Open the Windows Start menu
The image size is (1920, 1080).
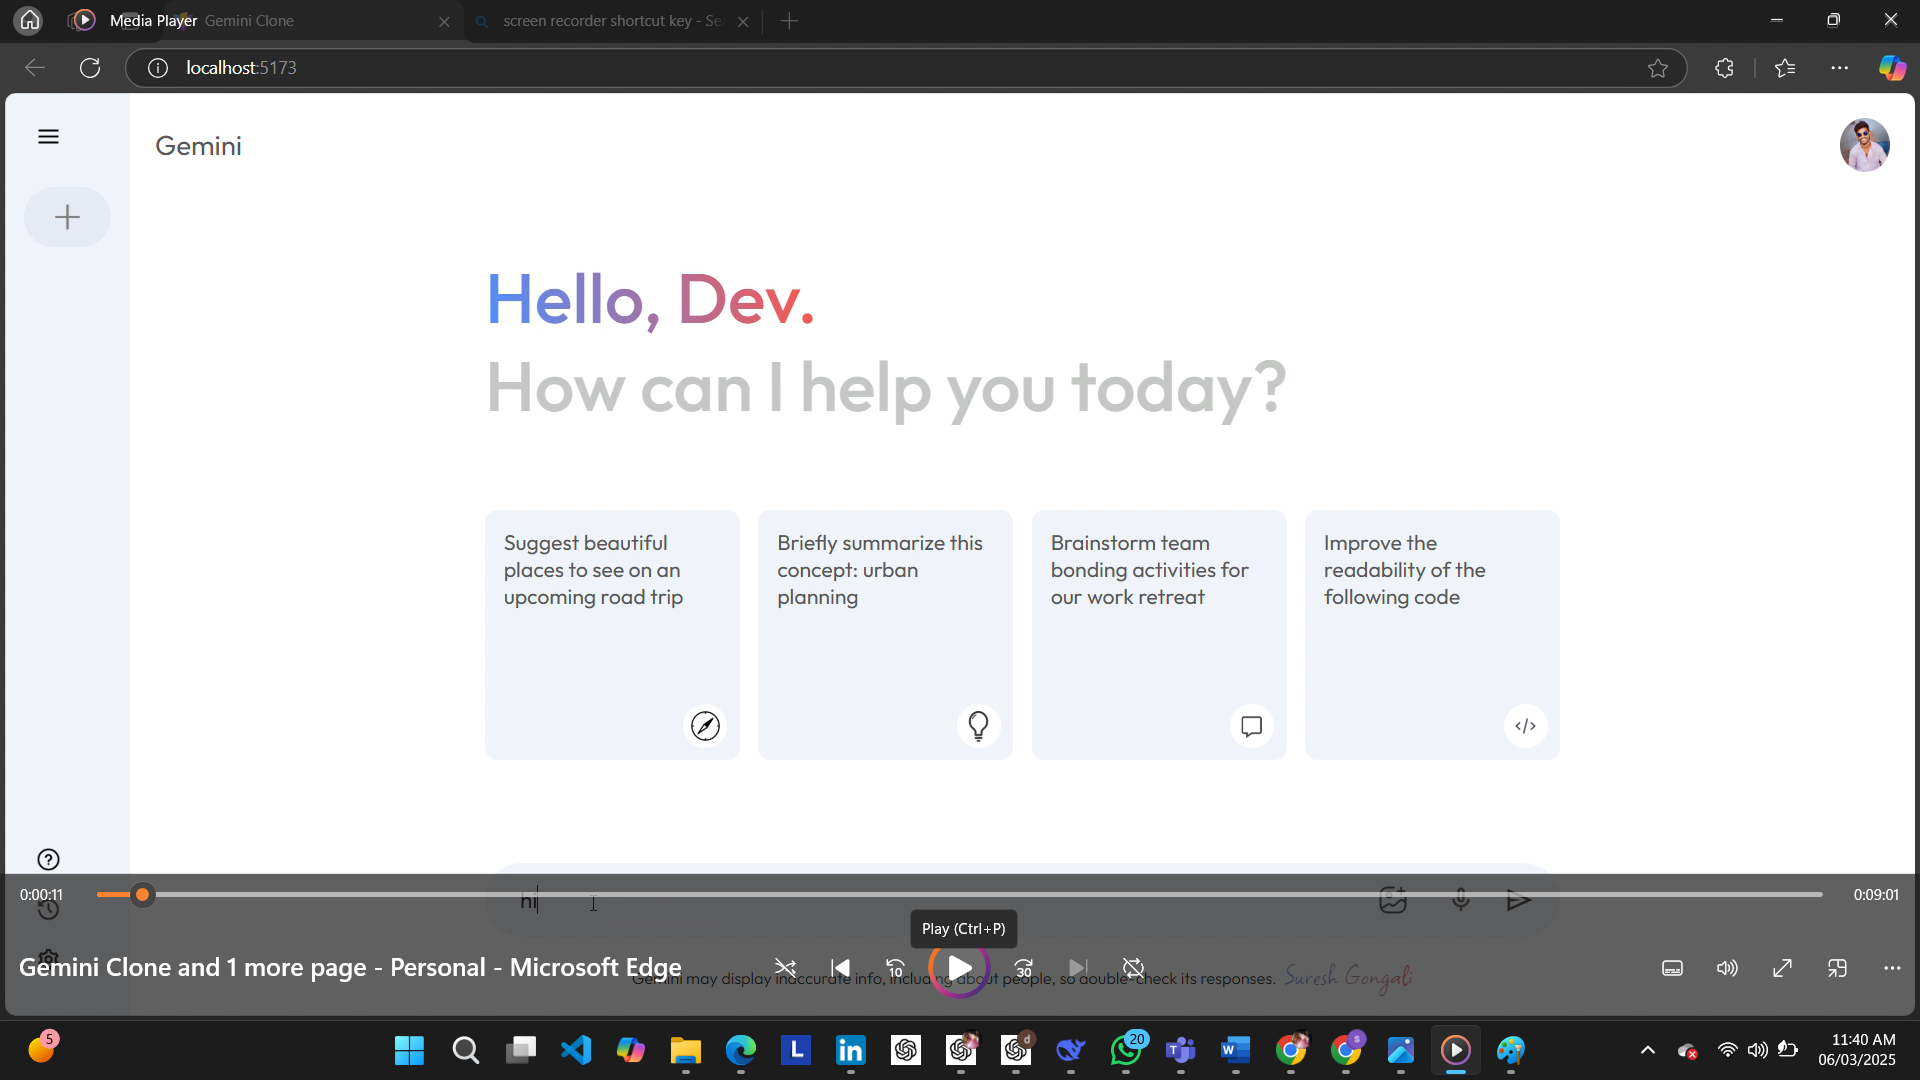pyautogui.click(x=409, y=1050)
